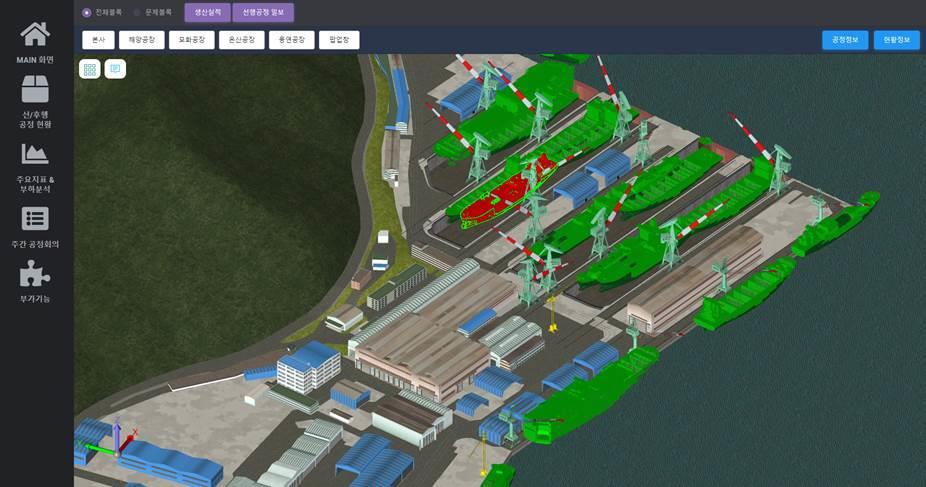Open 주간 공정회의 list icon
The height and width of the screenshot is (487, 926).
tap(35, 218)
